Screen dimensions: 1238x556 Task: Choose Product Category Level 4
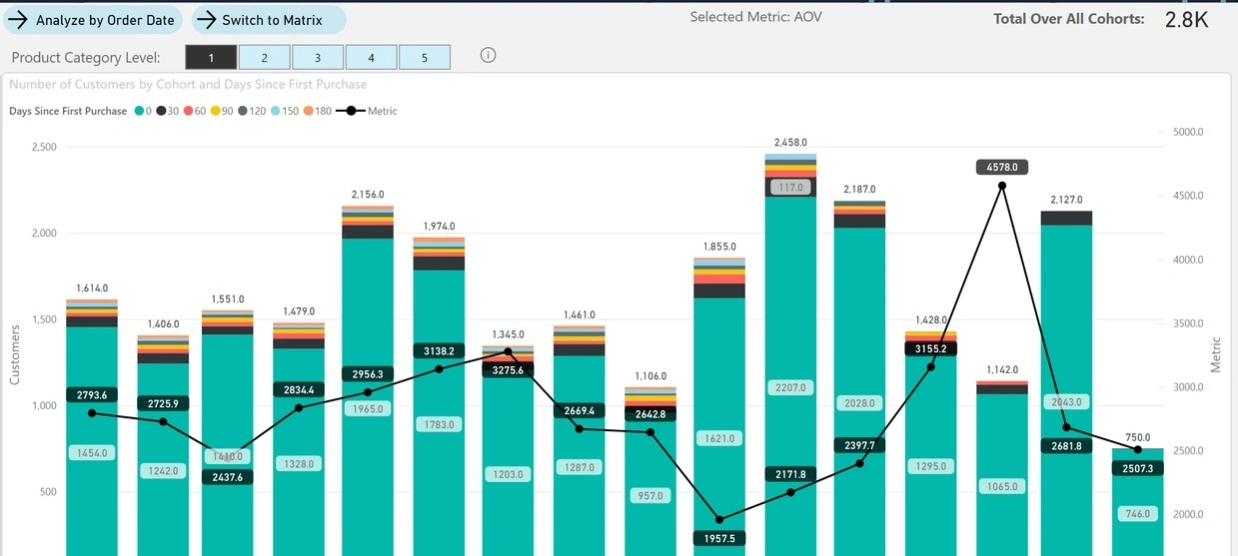371,58
